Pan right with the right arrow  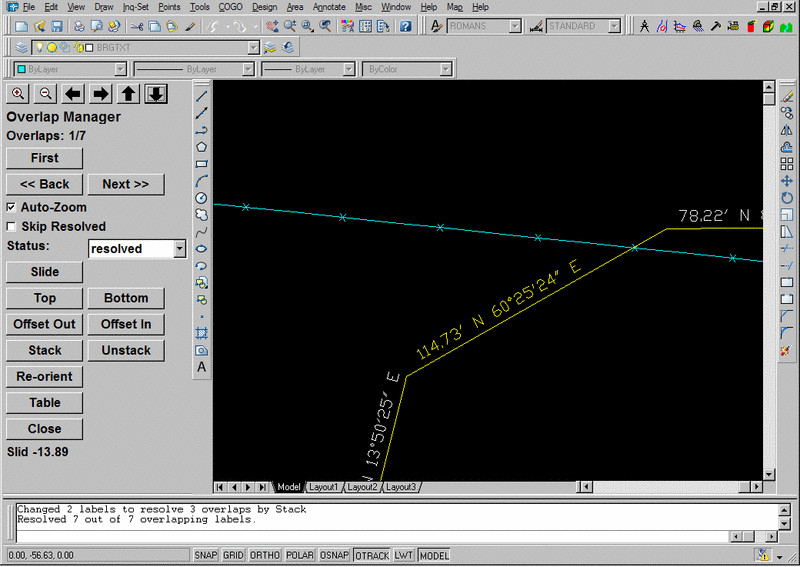point(101,94)
